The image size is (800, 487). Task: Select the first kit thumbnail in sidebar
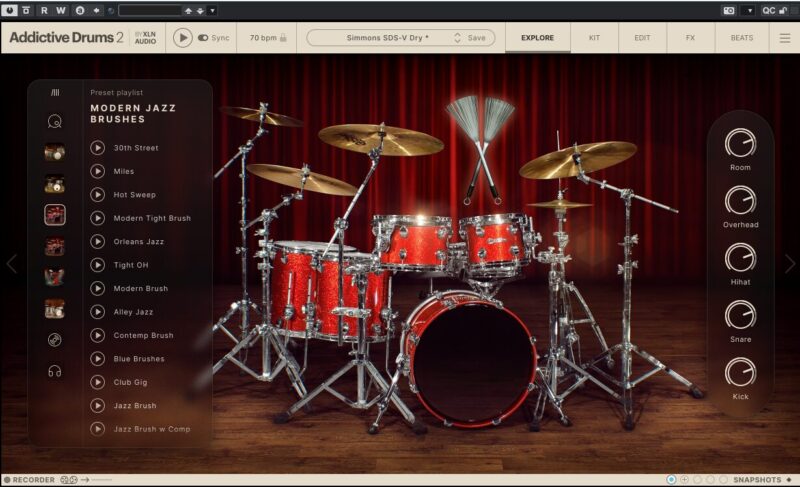55,152
